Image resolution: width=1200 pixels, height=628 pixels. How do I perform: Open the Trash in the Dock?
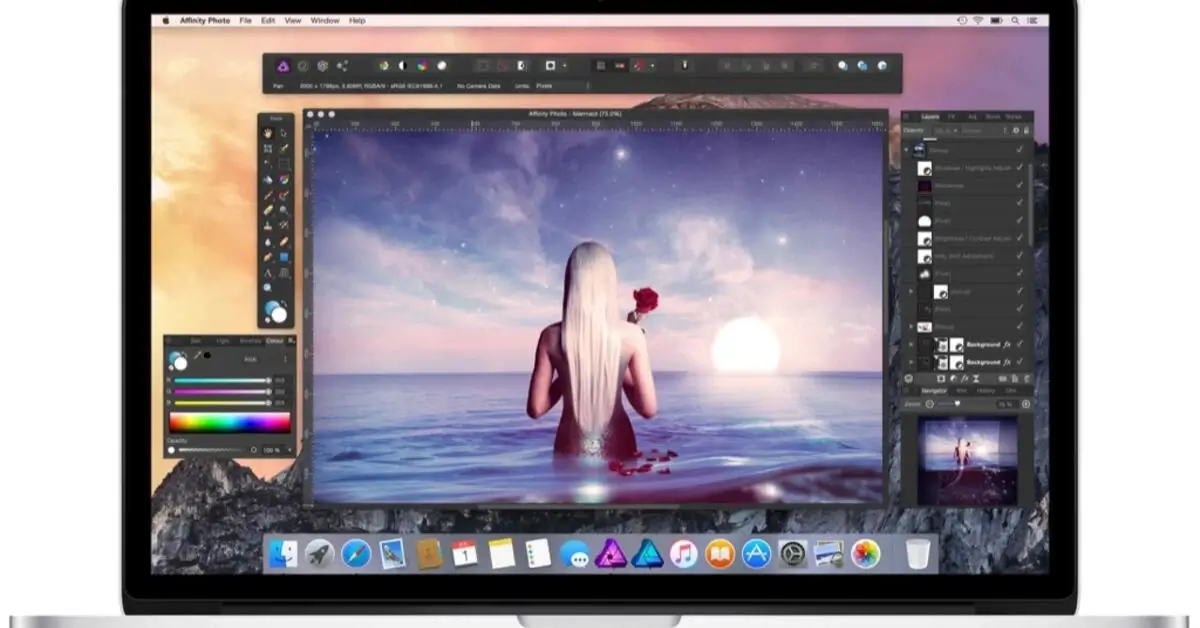[x=917, y=553]
